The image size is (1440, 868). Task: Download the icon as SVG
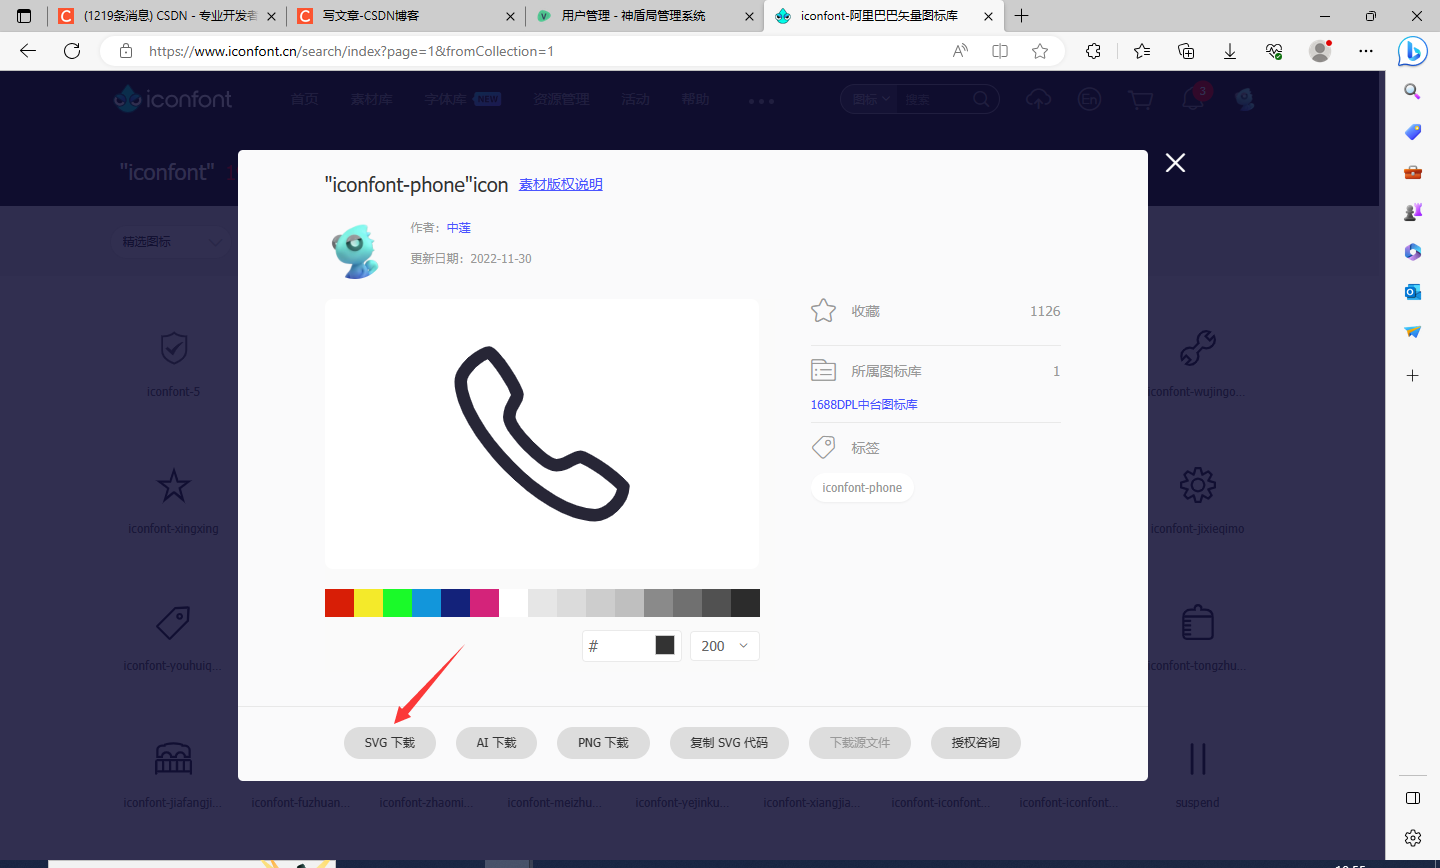(x=390, y=743)
